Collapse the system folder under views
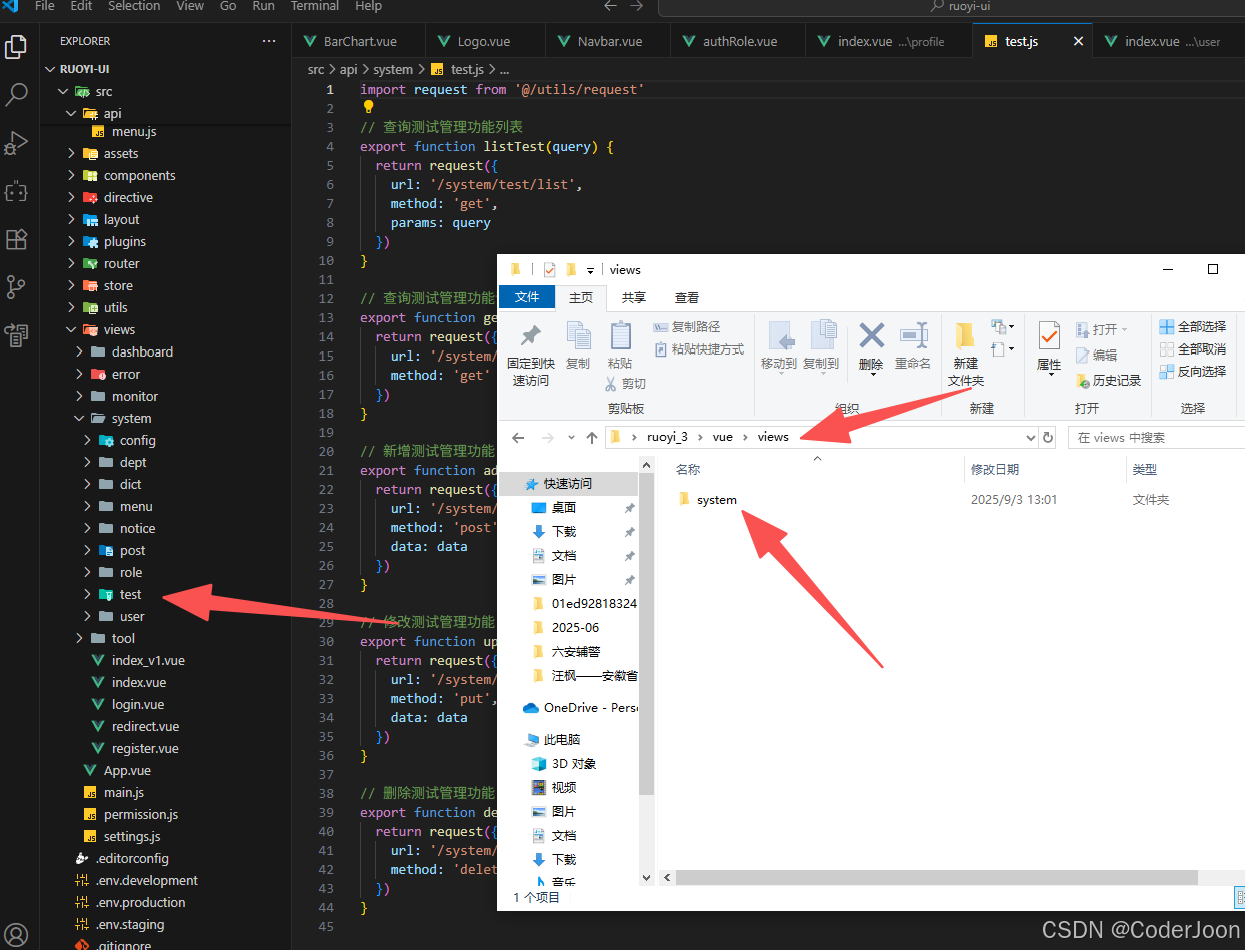The image size is (1245, 950). 80,419
